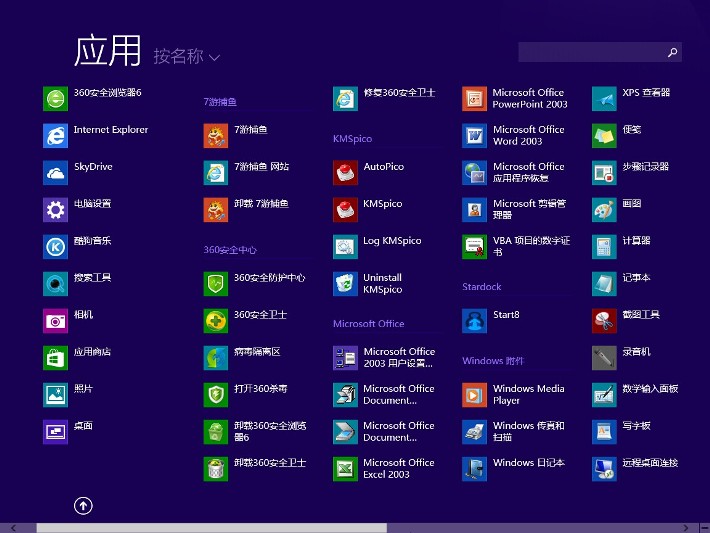Open Microsoft Office PowerPoint 2003
Screen dimensions: 710x533
click(x=474, y=98)
